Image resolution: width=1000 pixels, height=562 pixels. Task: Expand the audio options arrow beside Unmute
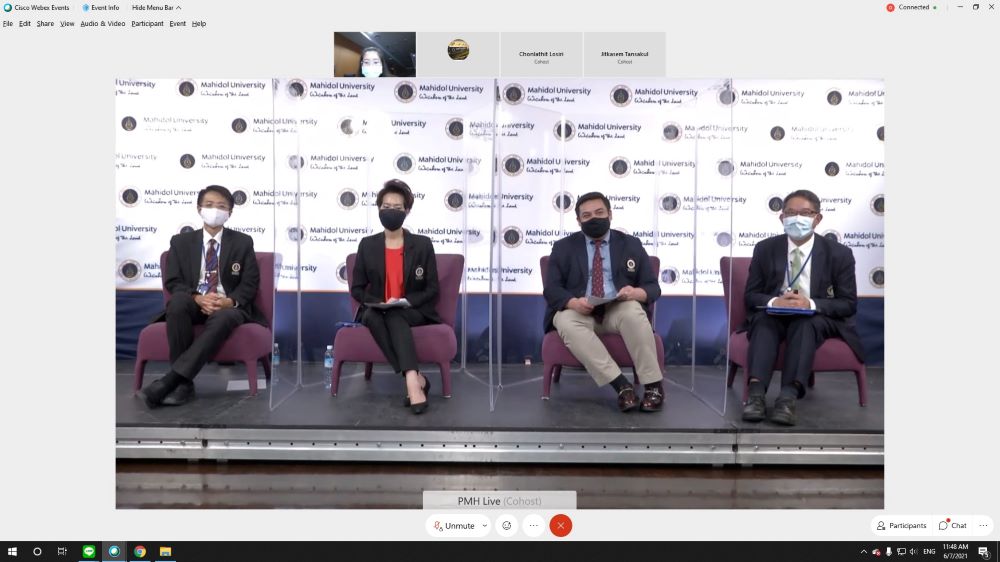485,526
